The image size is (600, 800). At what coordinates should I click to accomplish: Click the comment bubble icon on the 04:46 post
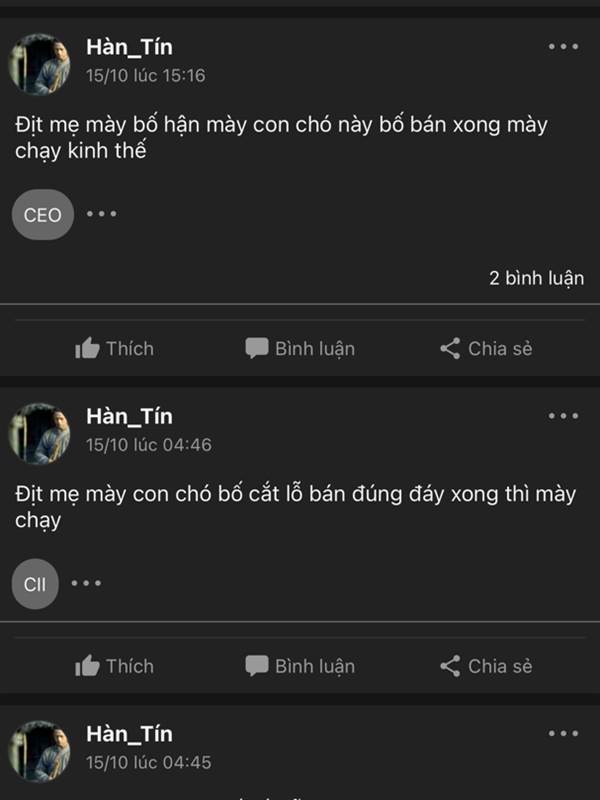click(x=257, y=666)
